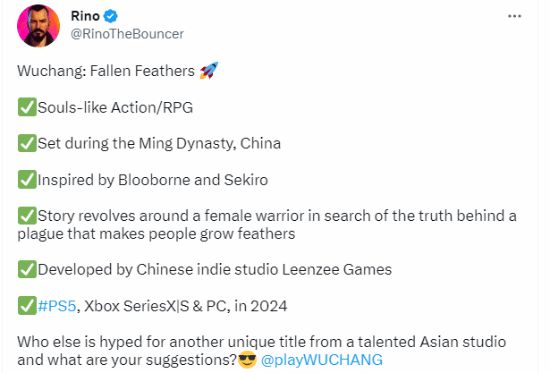Open the #PS5 hashtag
Viewport: 550px width, 373px height.
(x=57, y=306)
